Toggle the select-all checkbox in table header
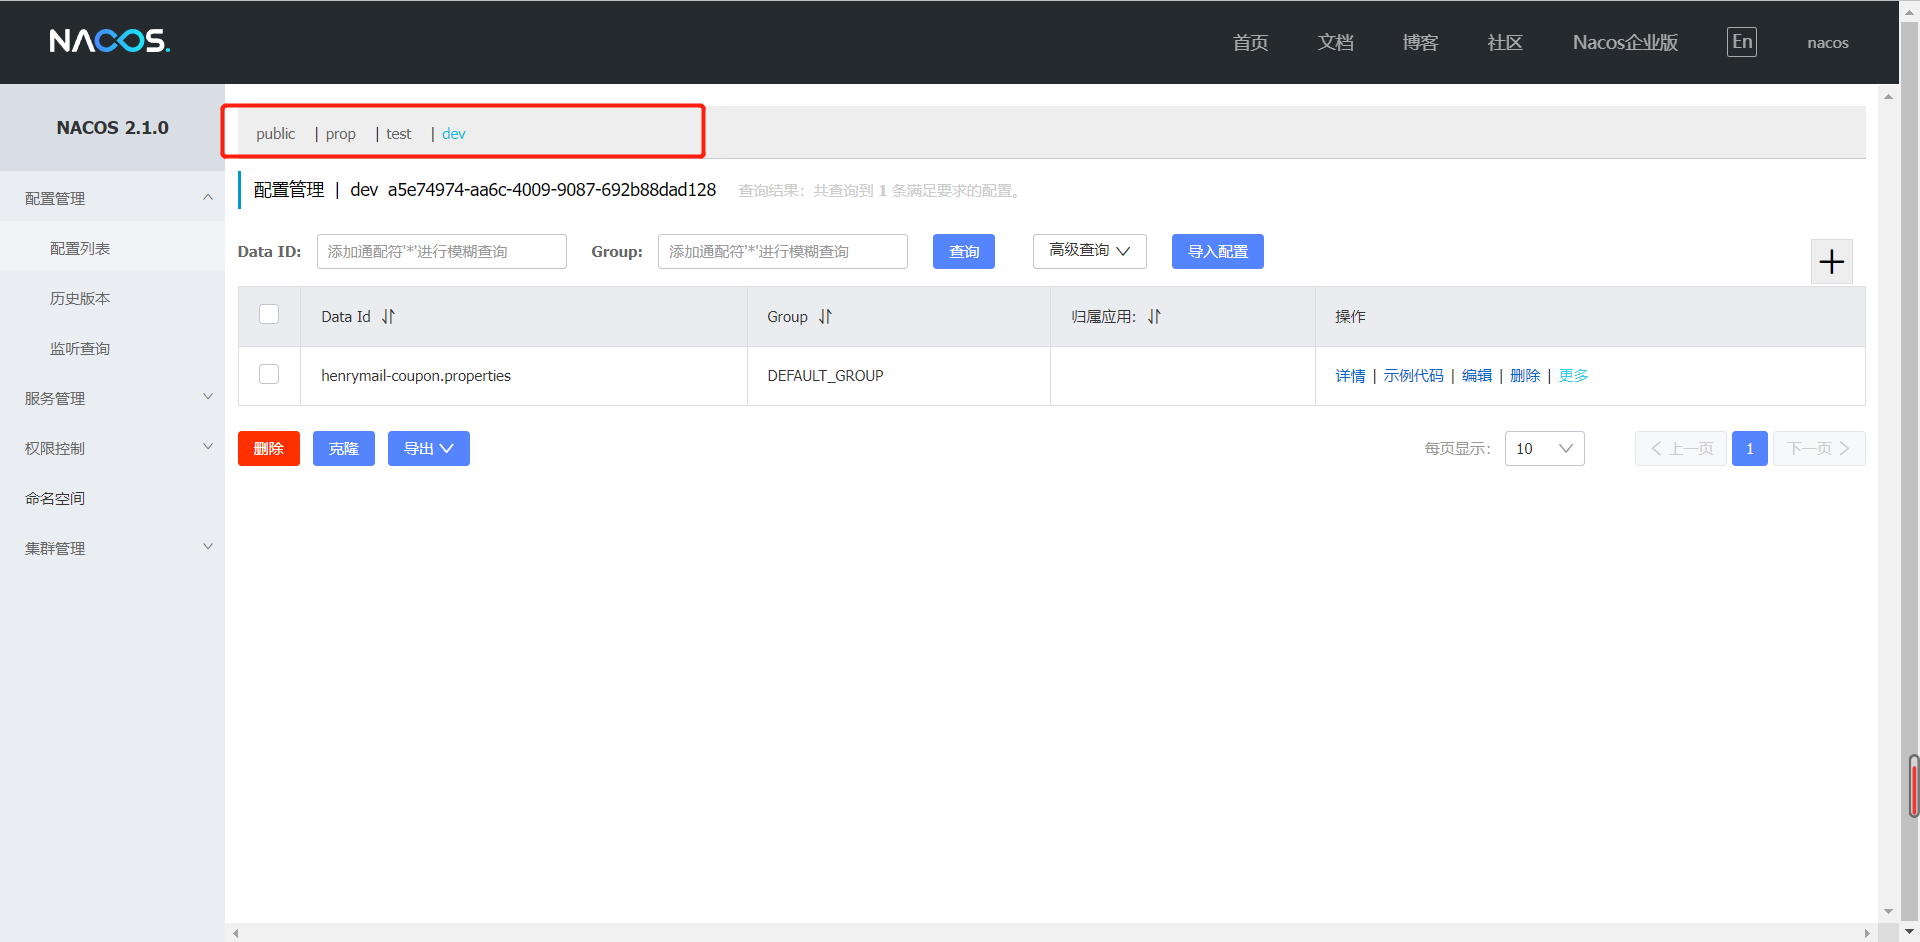This screenshot has height=942, width=1920. point(269,315)
